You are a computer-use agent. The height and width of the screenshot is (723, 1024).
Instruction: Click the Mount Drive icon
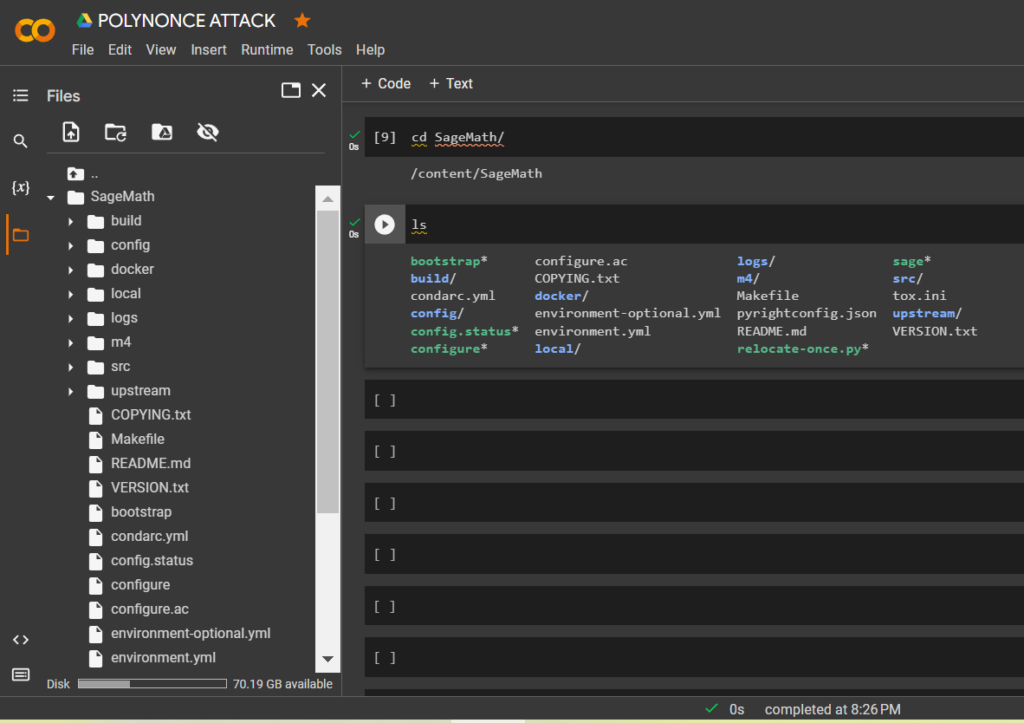click(x=162, y=132)
